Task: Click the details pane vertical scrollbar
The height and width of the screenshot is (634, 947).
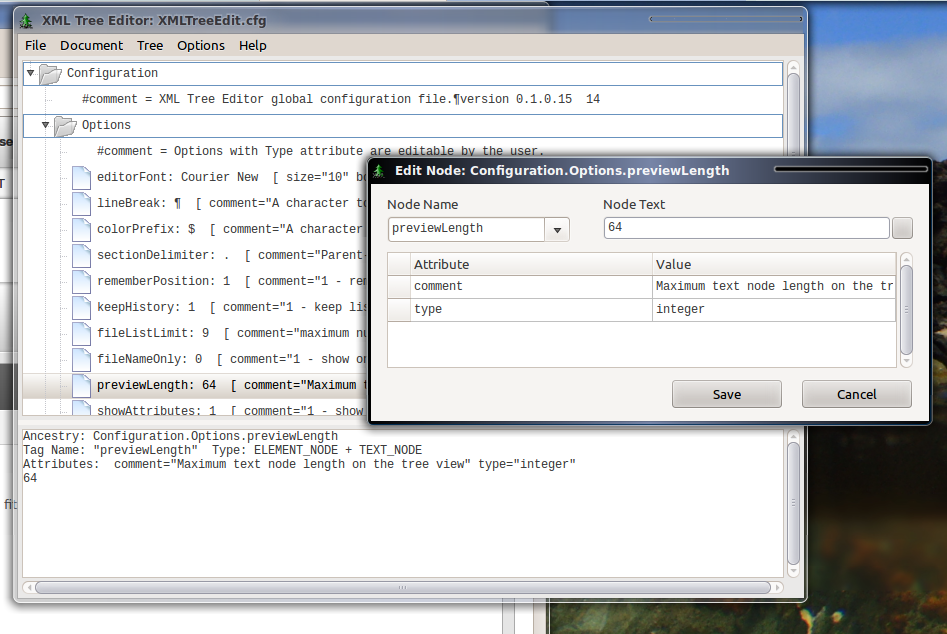Action: (794, 504)
